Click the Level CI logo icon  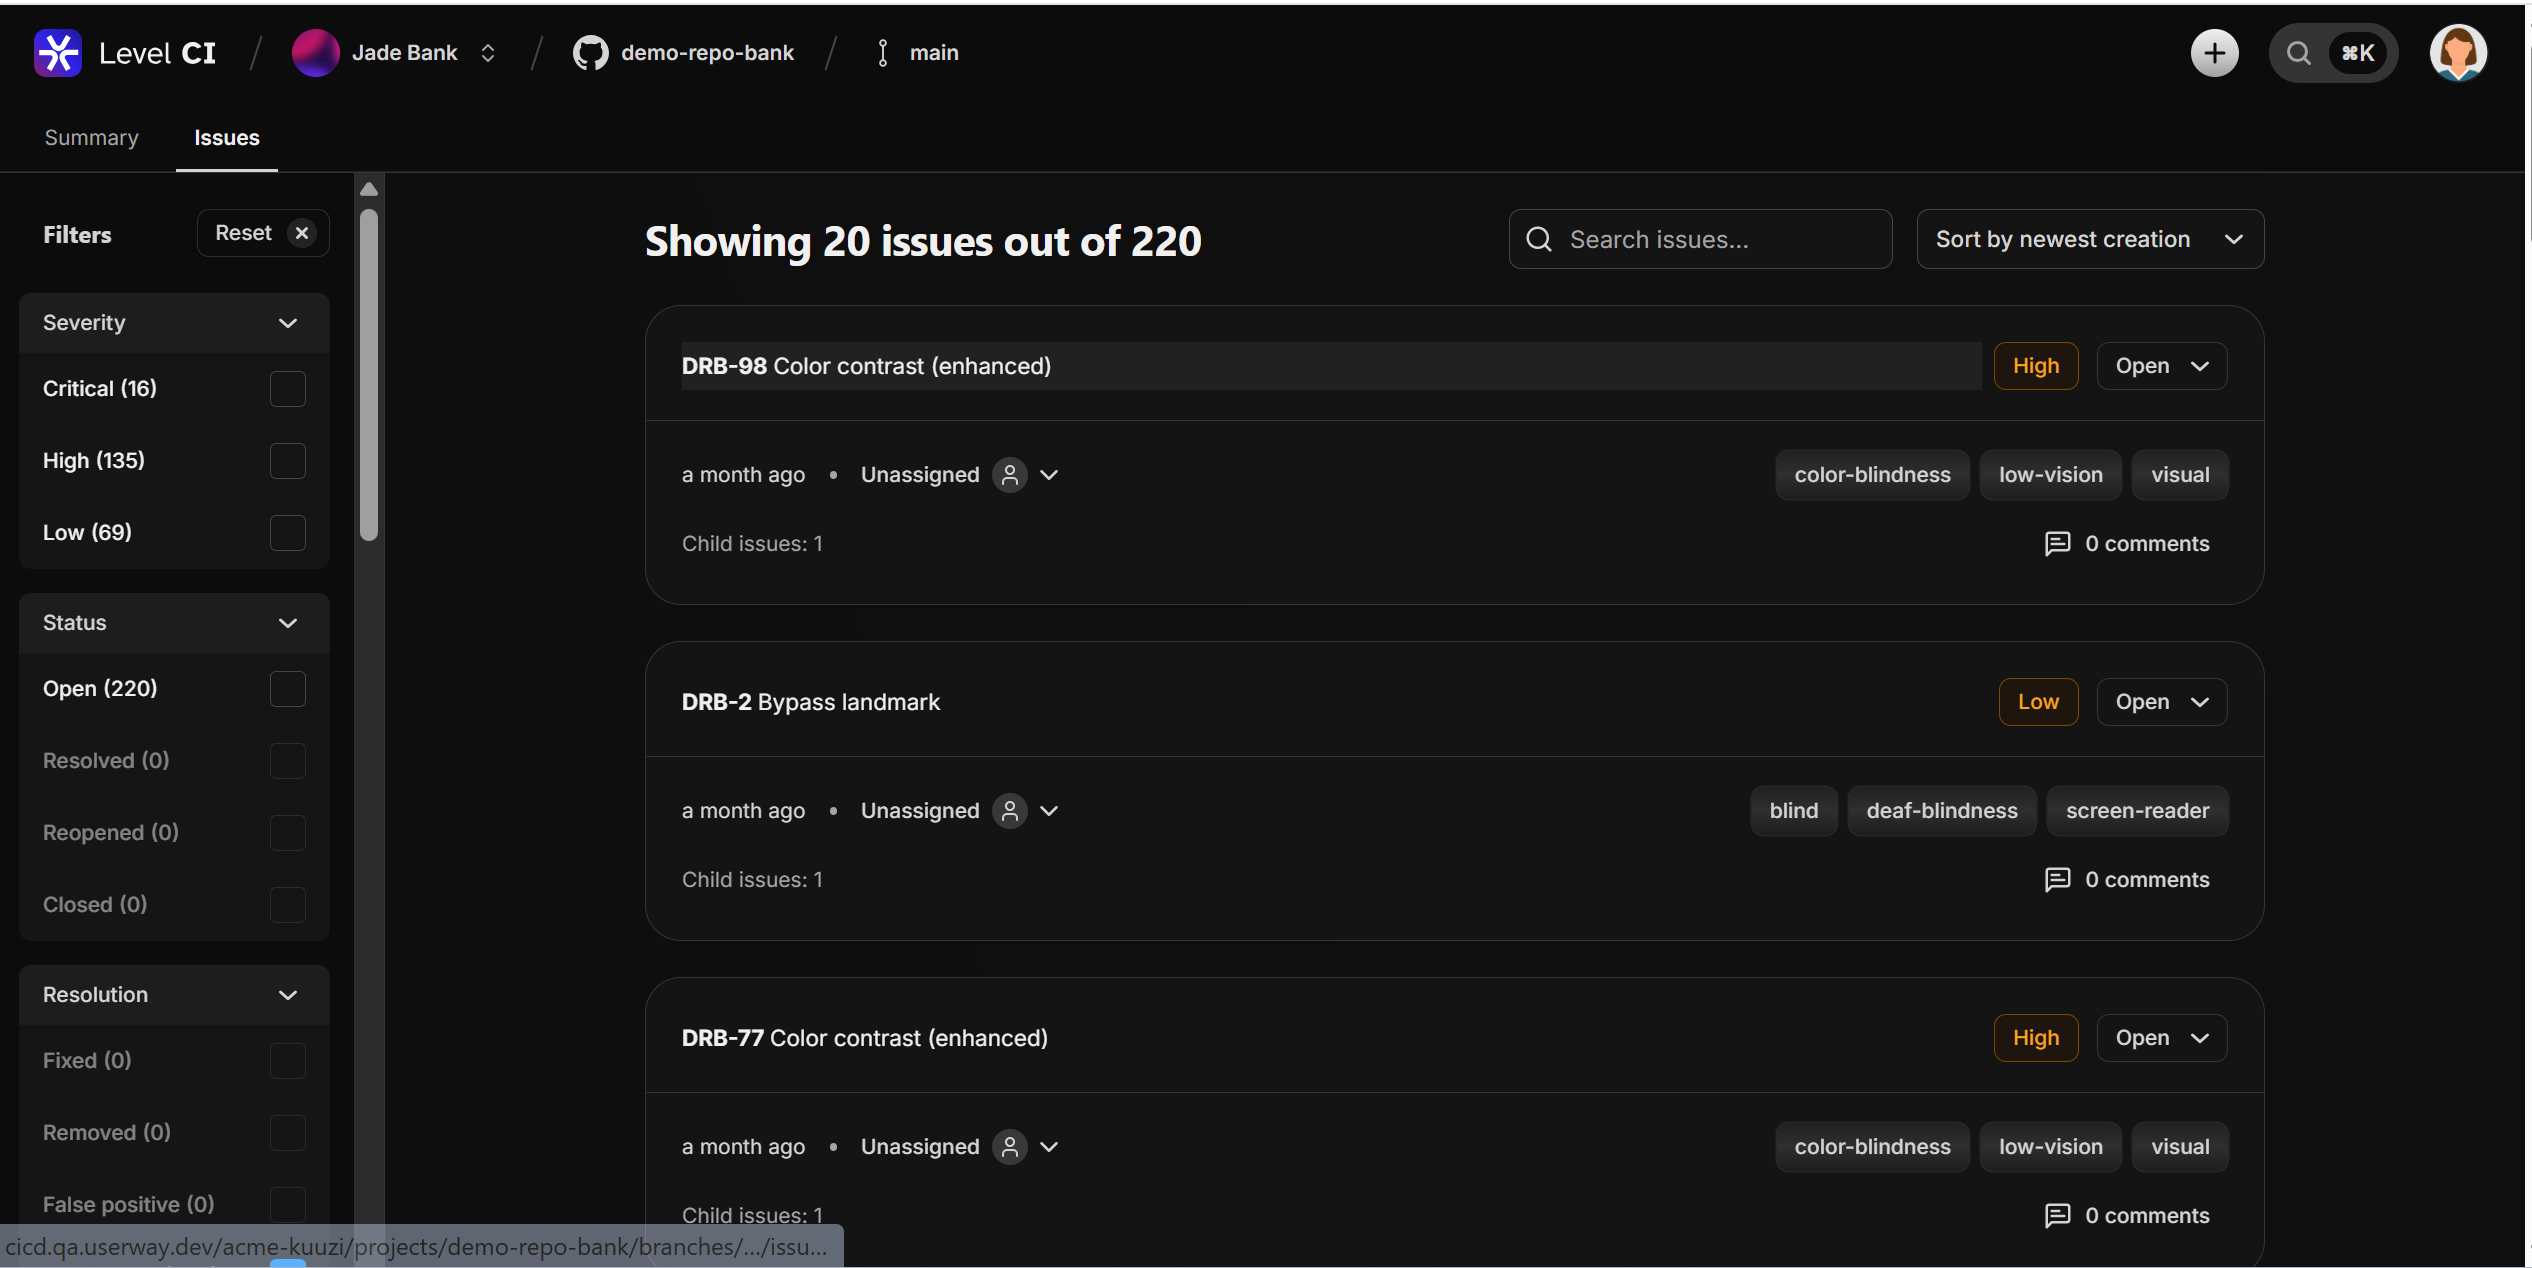(57, 53)
